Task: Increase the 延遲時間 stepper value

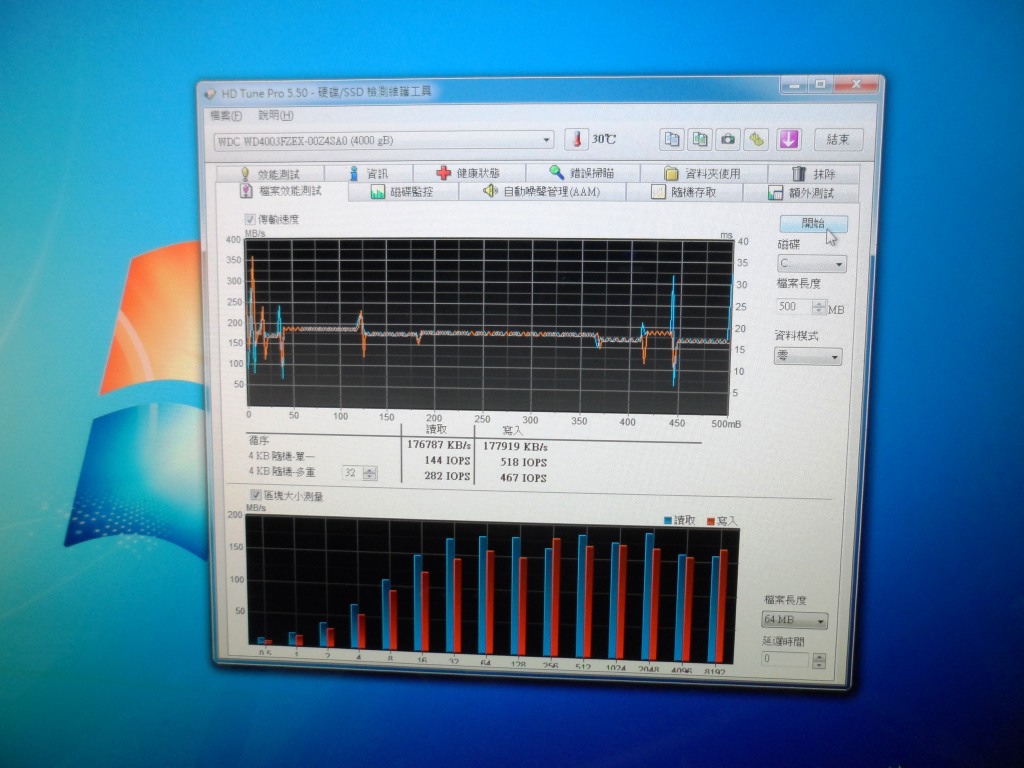Action: (x=818, y=656)
